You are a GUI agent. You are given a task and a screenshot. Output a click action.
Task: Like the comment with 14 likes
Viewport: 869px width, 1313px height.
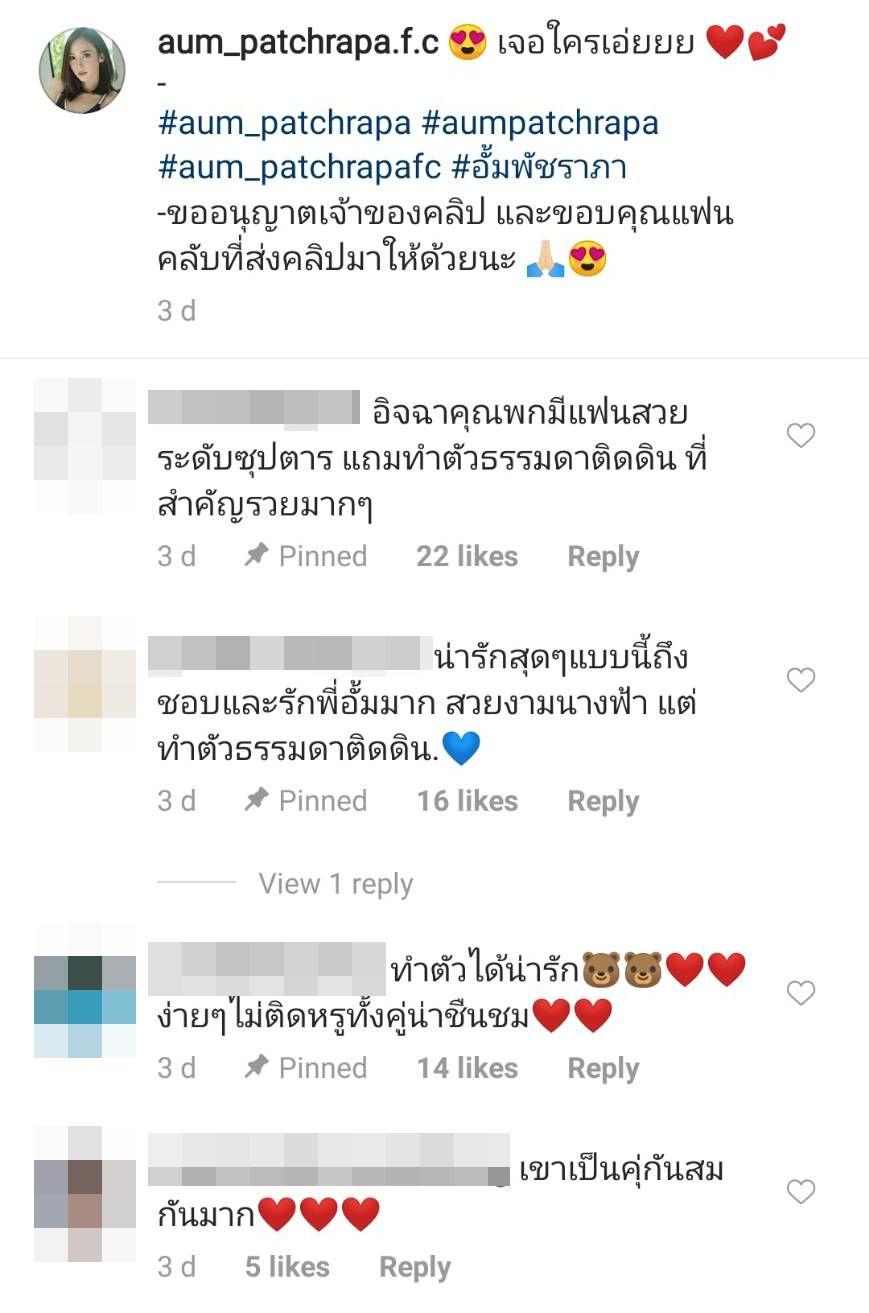[x=801, y=993]
